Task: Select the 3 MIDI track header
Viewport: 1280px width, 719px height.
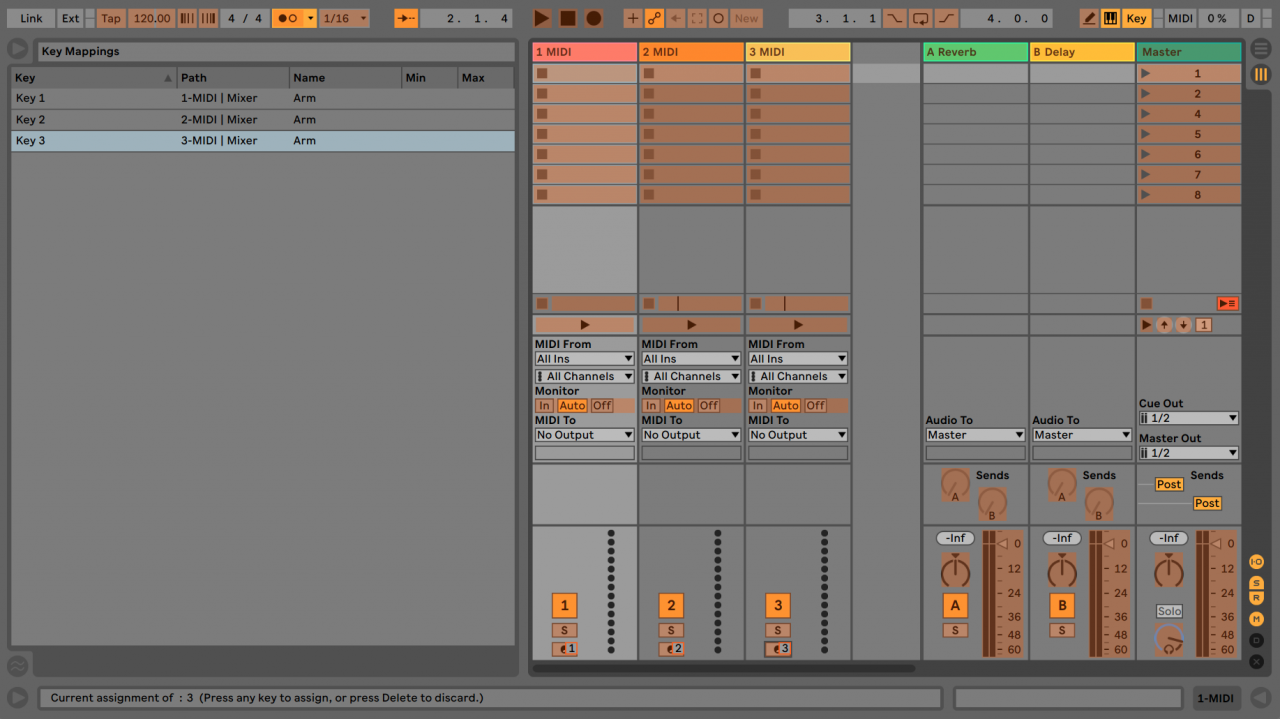Action: click(x=797, y=51)
